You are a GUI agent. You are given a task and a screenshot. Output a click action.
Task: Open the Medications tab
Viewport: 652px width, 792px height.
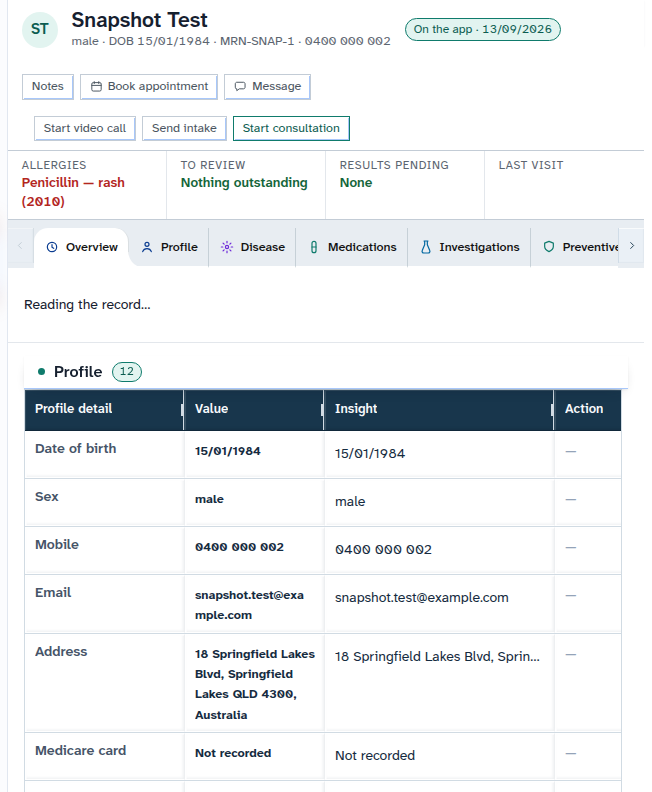point(352,247)
